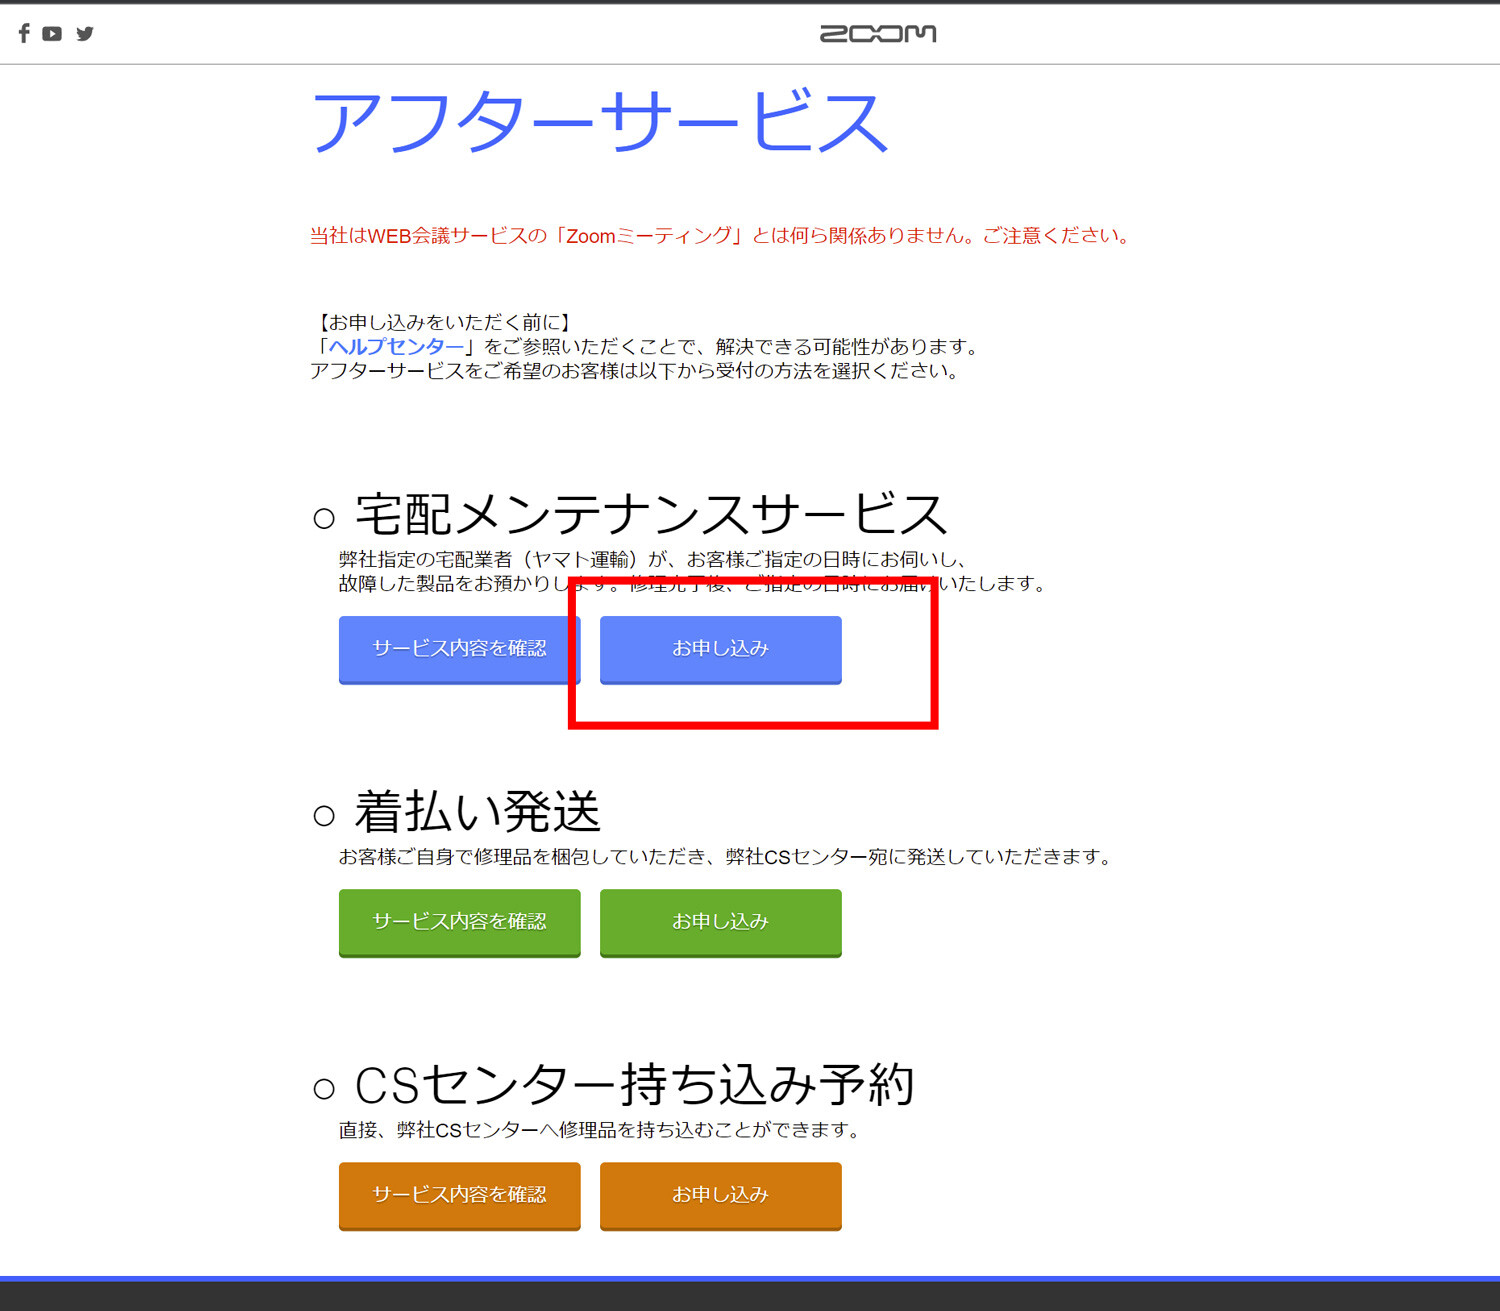The image size is (1500, 1311).
Task: Click the 【お申し込みをいただく前に】 text
Action: [442, 322]
